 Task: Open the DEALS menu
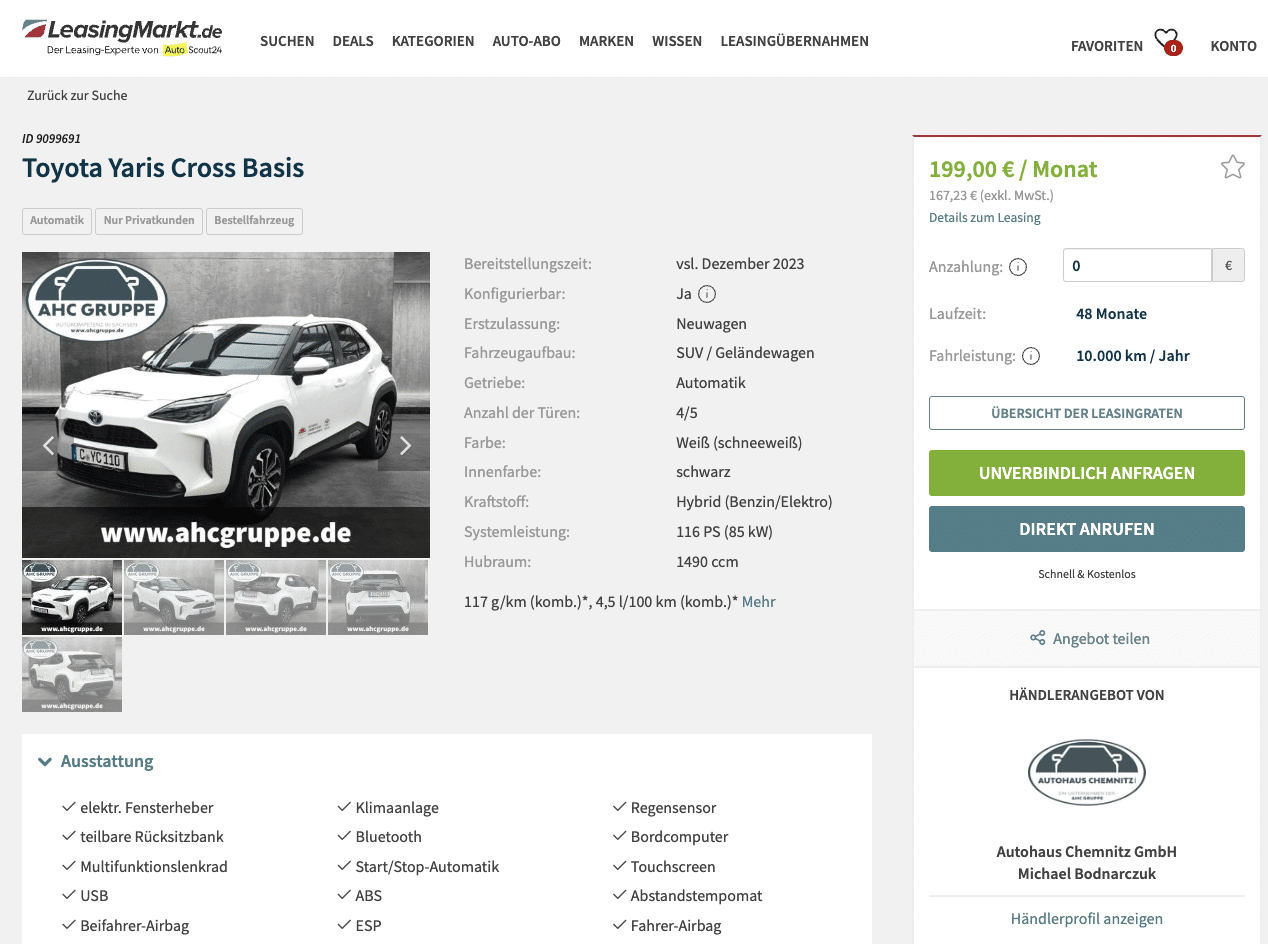(x=353, y=41)
